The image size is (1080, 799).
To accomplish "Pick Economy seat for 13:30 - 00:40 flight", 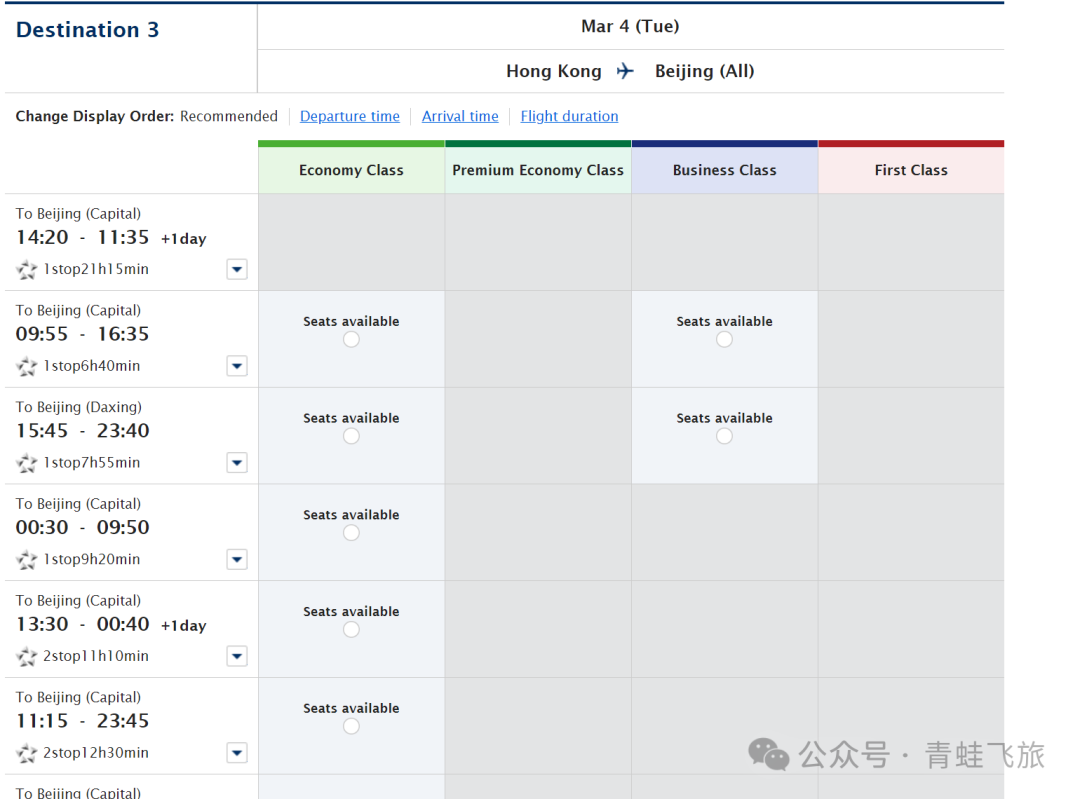I will coord(351,630).
